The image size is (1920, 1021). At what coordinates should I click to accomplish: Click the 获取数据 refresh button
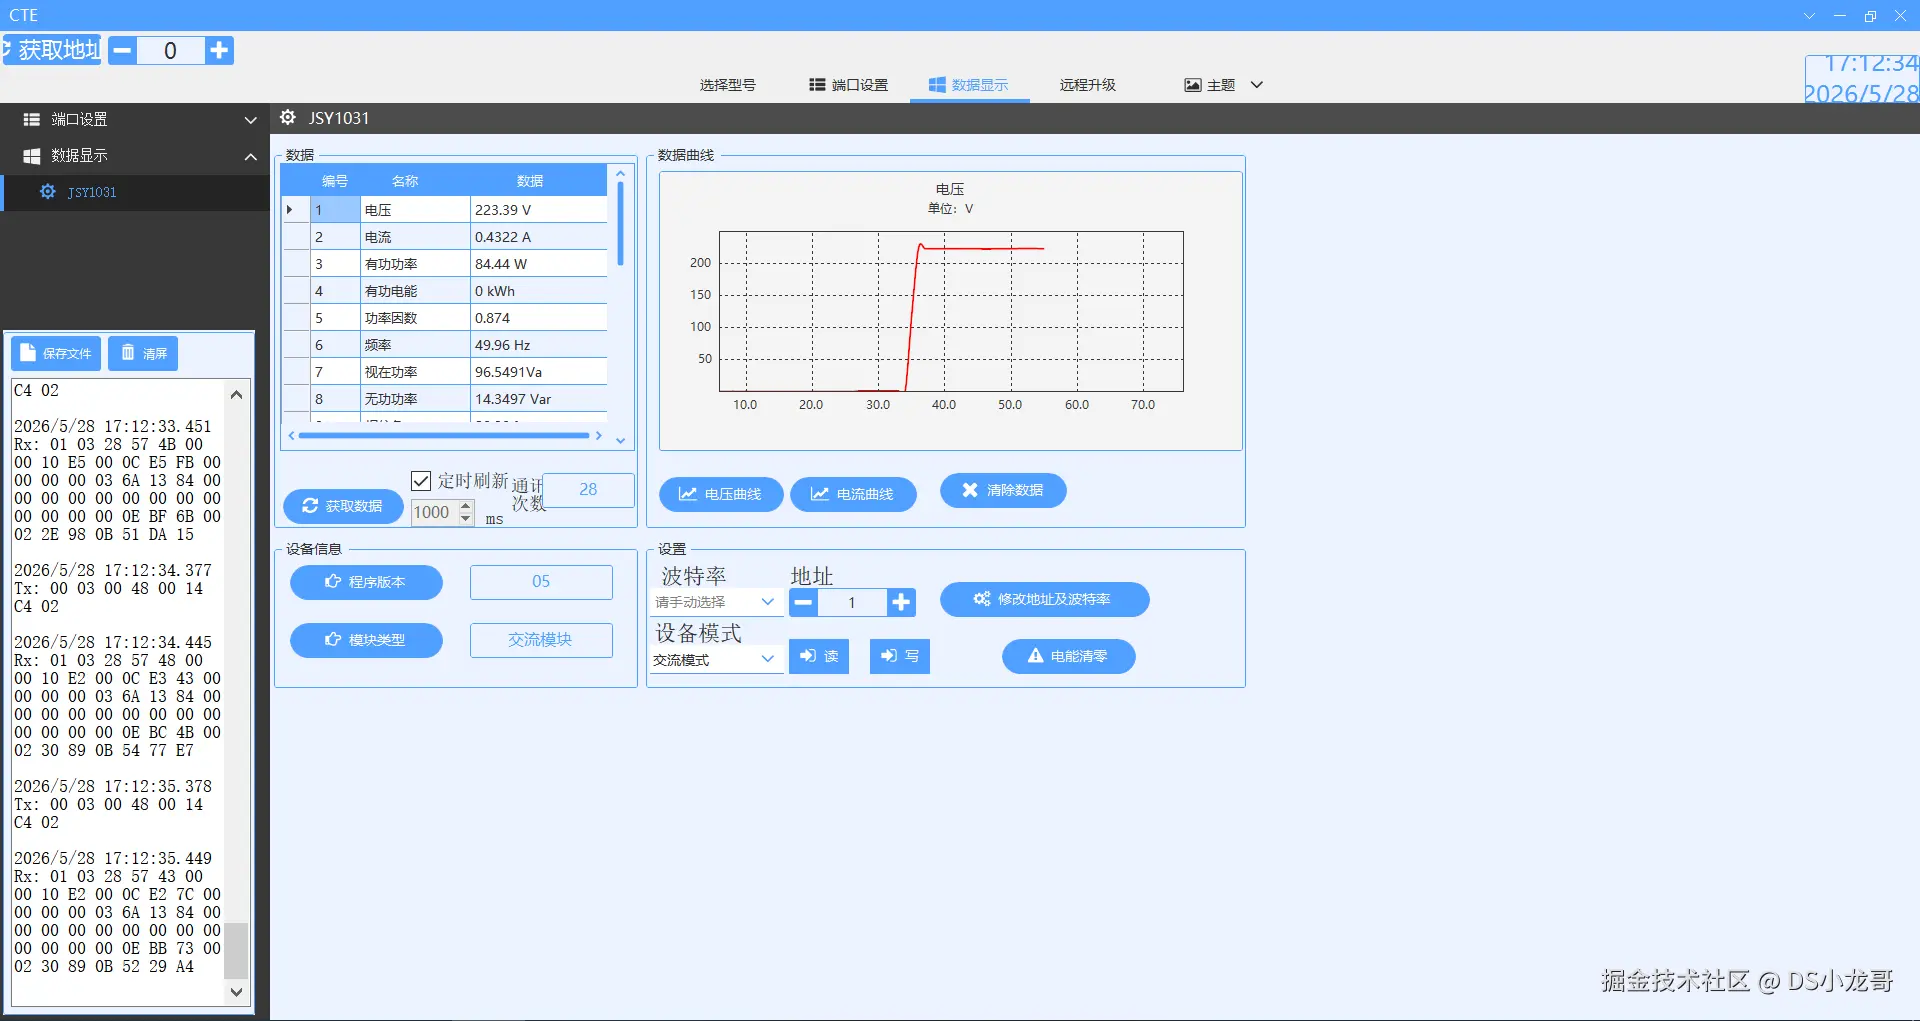pyautogui.click(x=343, y=506)
